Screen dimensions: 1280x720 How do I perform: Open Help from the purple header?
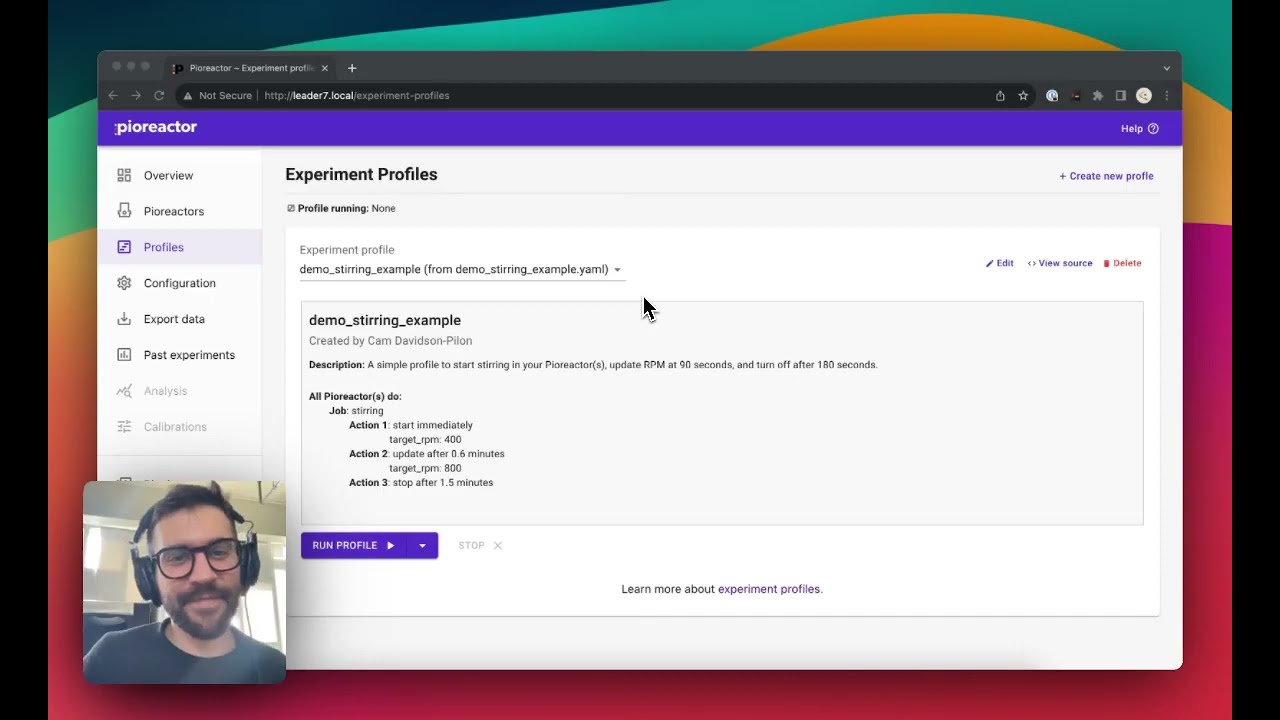[x=1139, y=129]
